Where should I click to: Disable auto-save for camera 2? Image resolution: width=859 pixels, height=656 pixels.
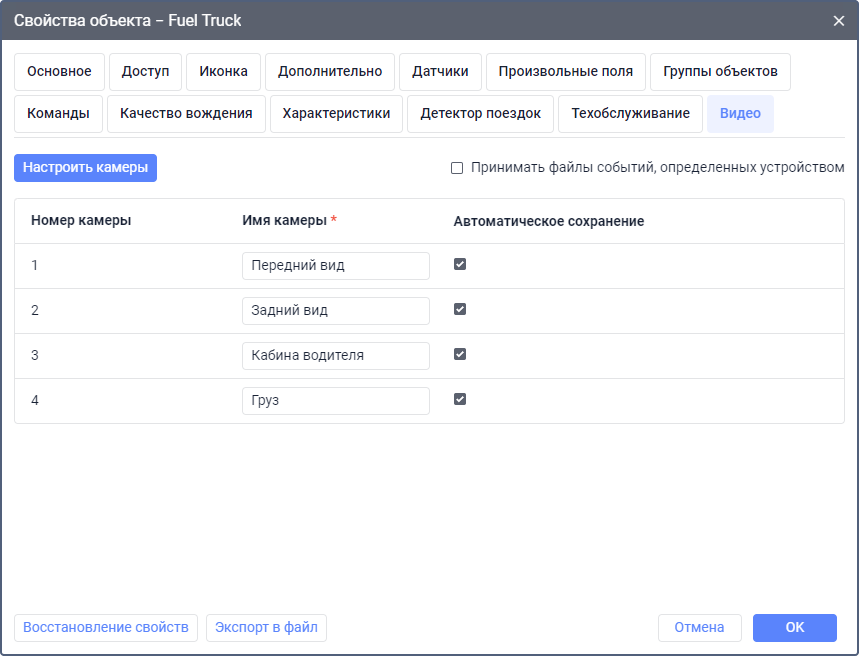[460, 310]
